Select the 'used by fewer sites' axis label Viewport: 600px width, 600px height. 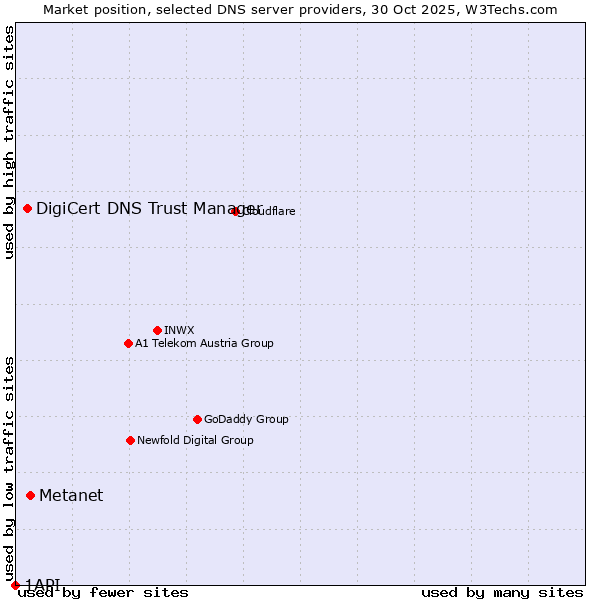[x=103, y=592]
